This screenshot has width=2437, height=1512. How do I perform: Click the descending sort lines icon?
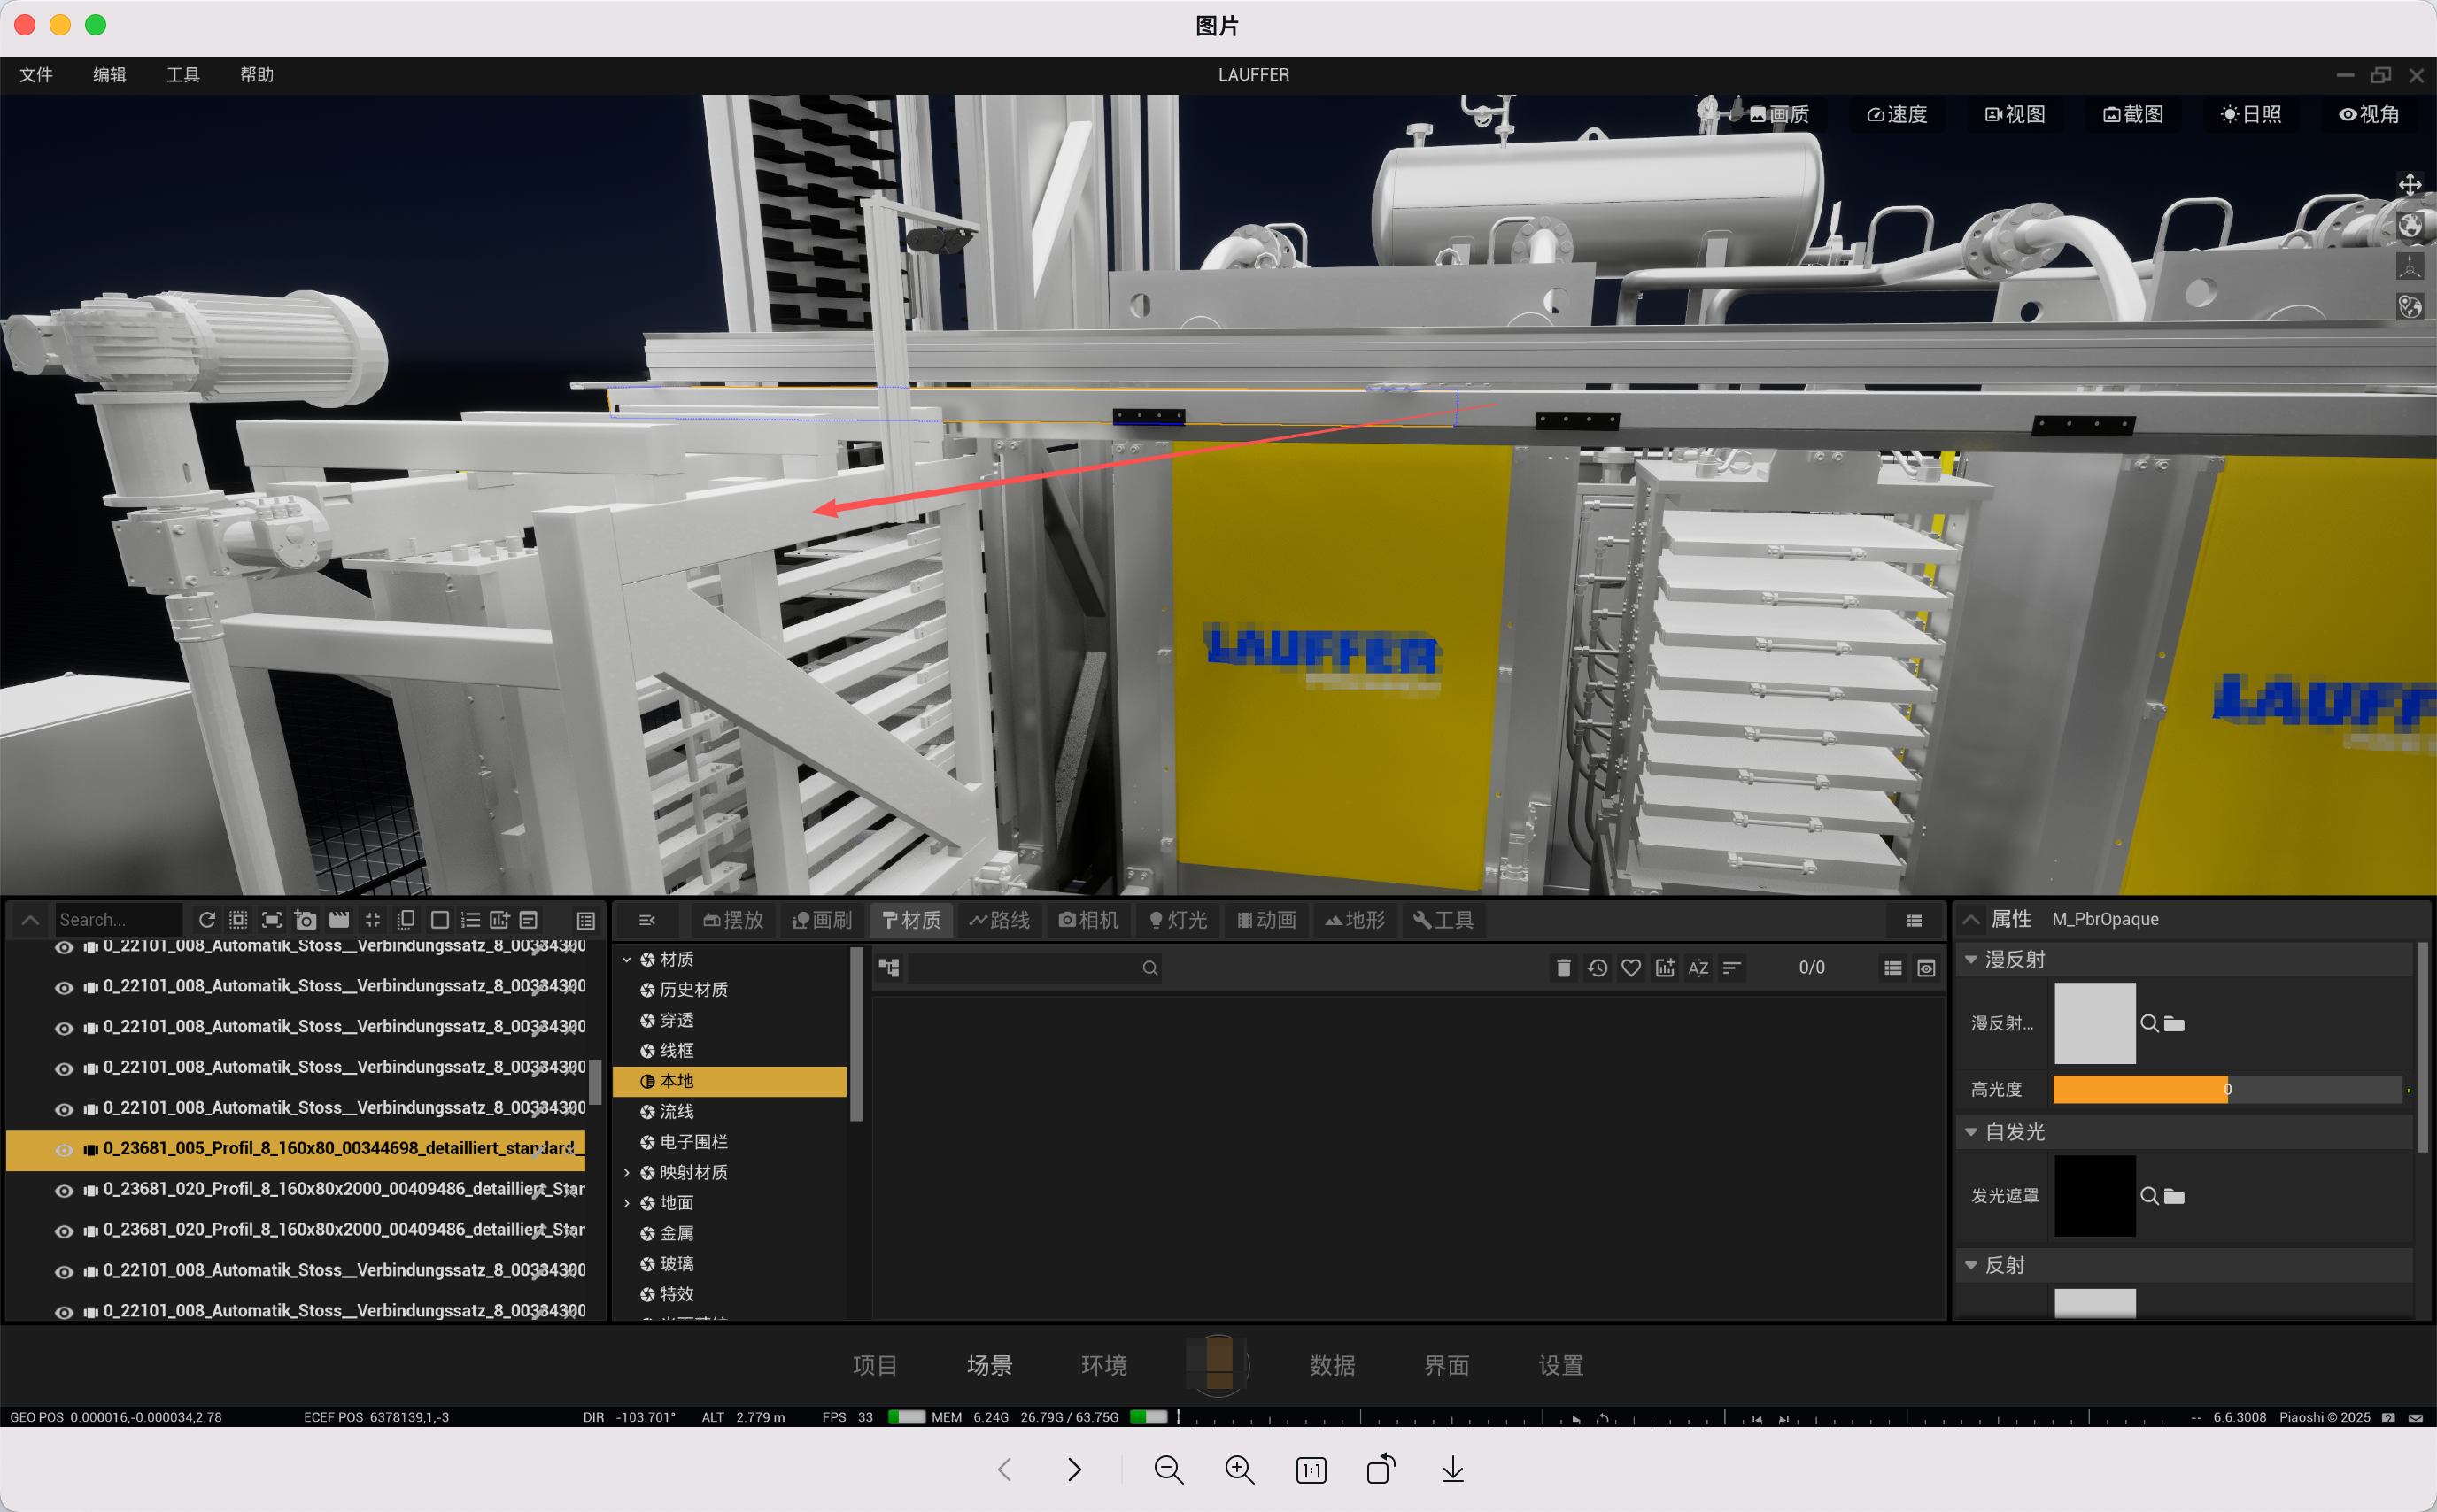point(1731,968)
